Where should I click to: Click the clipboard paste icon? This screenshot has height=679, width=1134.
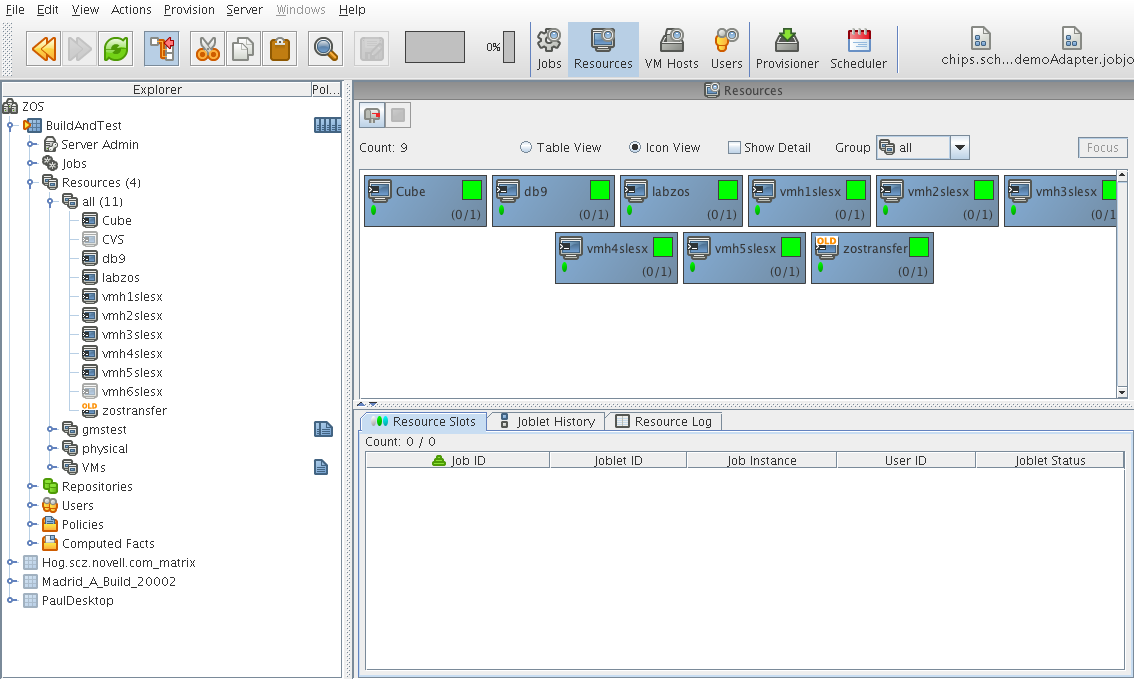coord(279,49)
